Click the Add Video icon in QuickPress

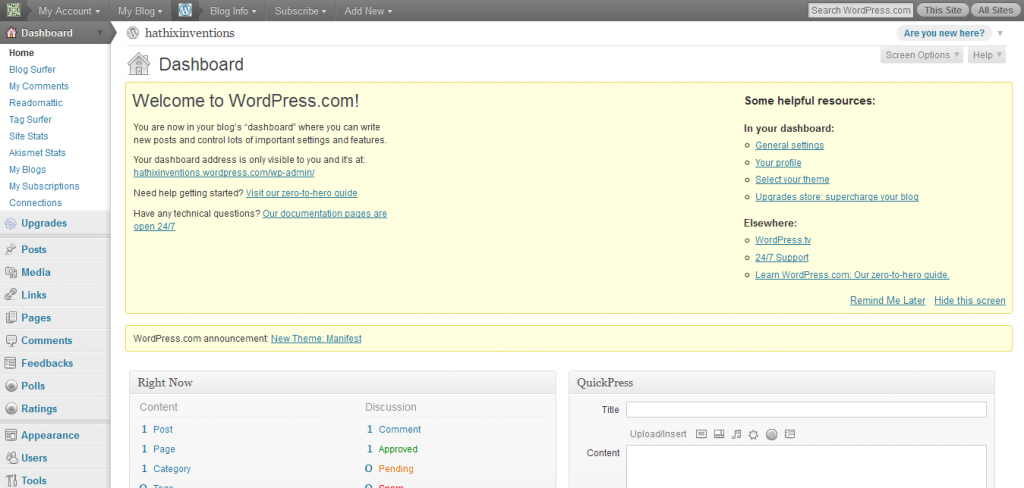click(x=719, y=434)
